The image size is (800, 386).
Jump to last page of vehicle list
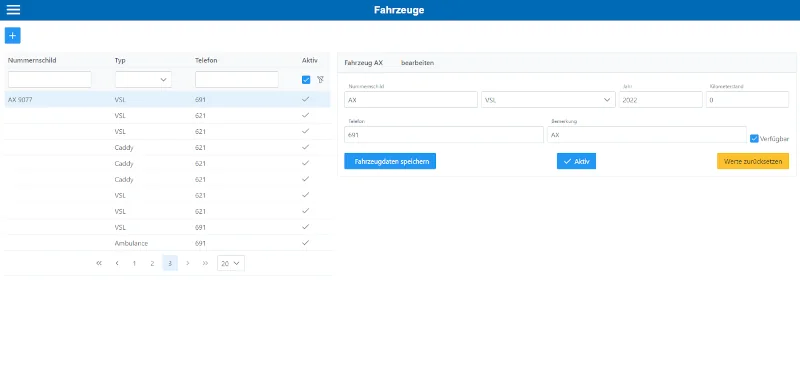tap(205, 263)
